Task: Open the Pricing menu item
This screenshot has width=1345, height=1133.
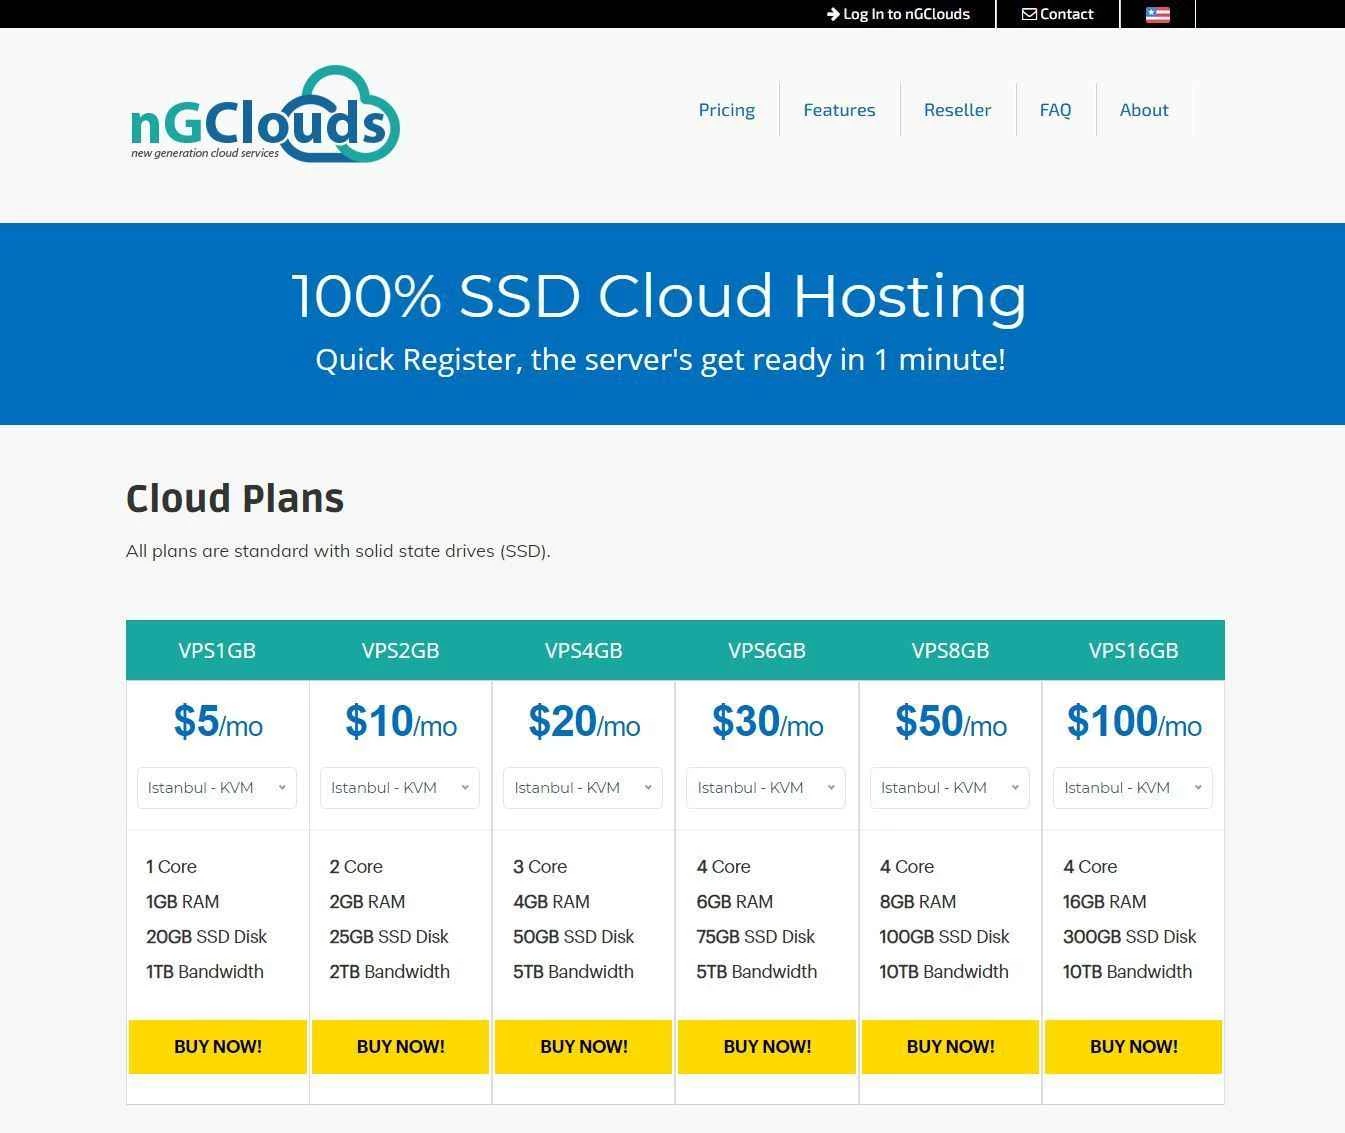Action: (726, 110)
